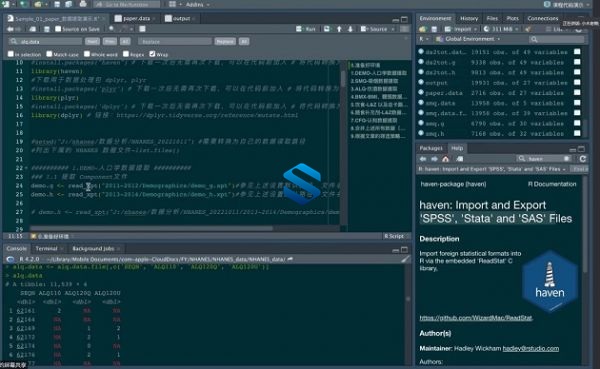
Task: Open the R language dropdown in Environment pane
Action: (x=423, y=39)
